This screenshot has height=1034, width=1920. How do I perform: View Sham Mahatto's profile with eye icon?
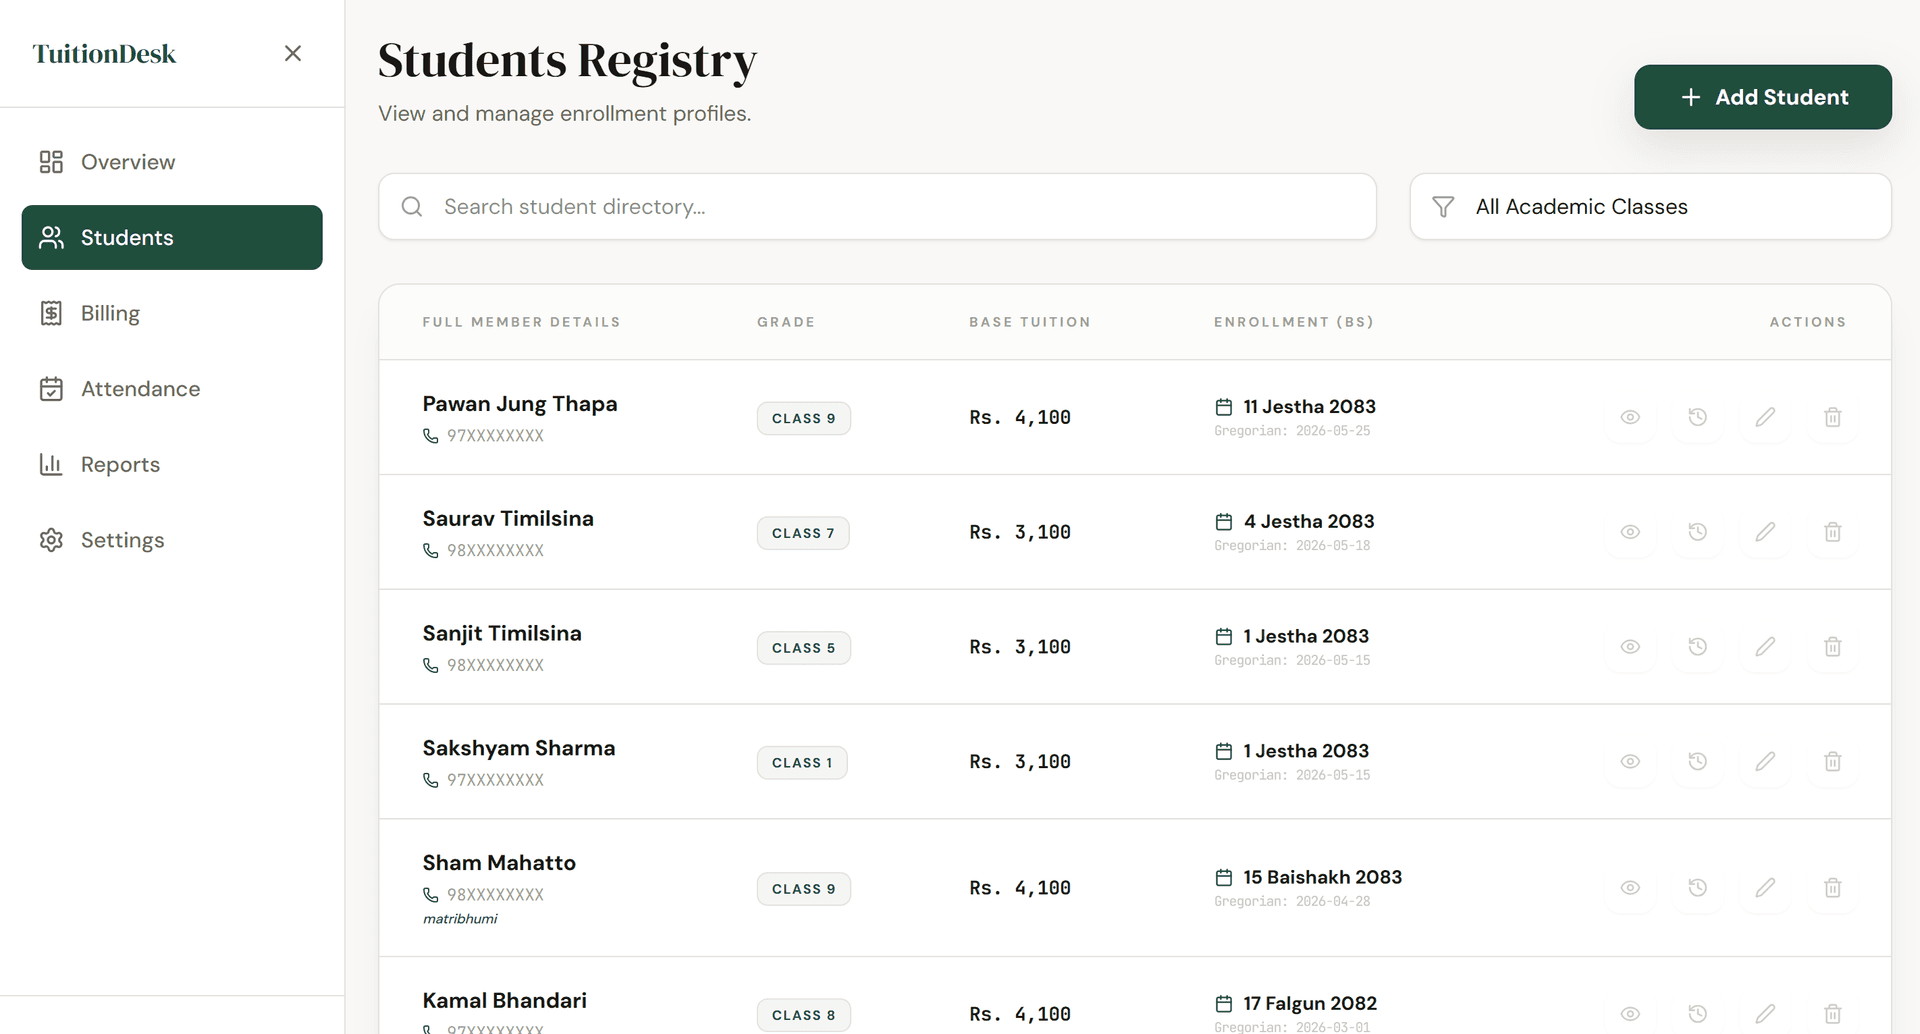point(1630,888)
